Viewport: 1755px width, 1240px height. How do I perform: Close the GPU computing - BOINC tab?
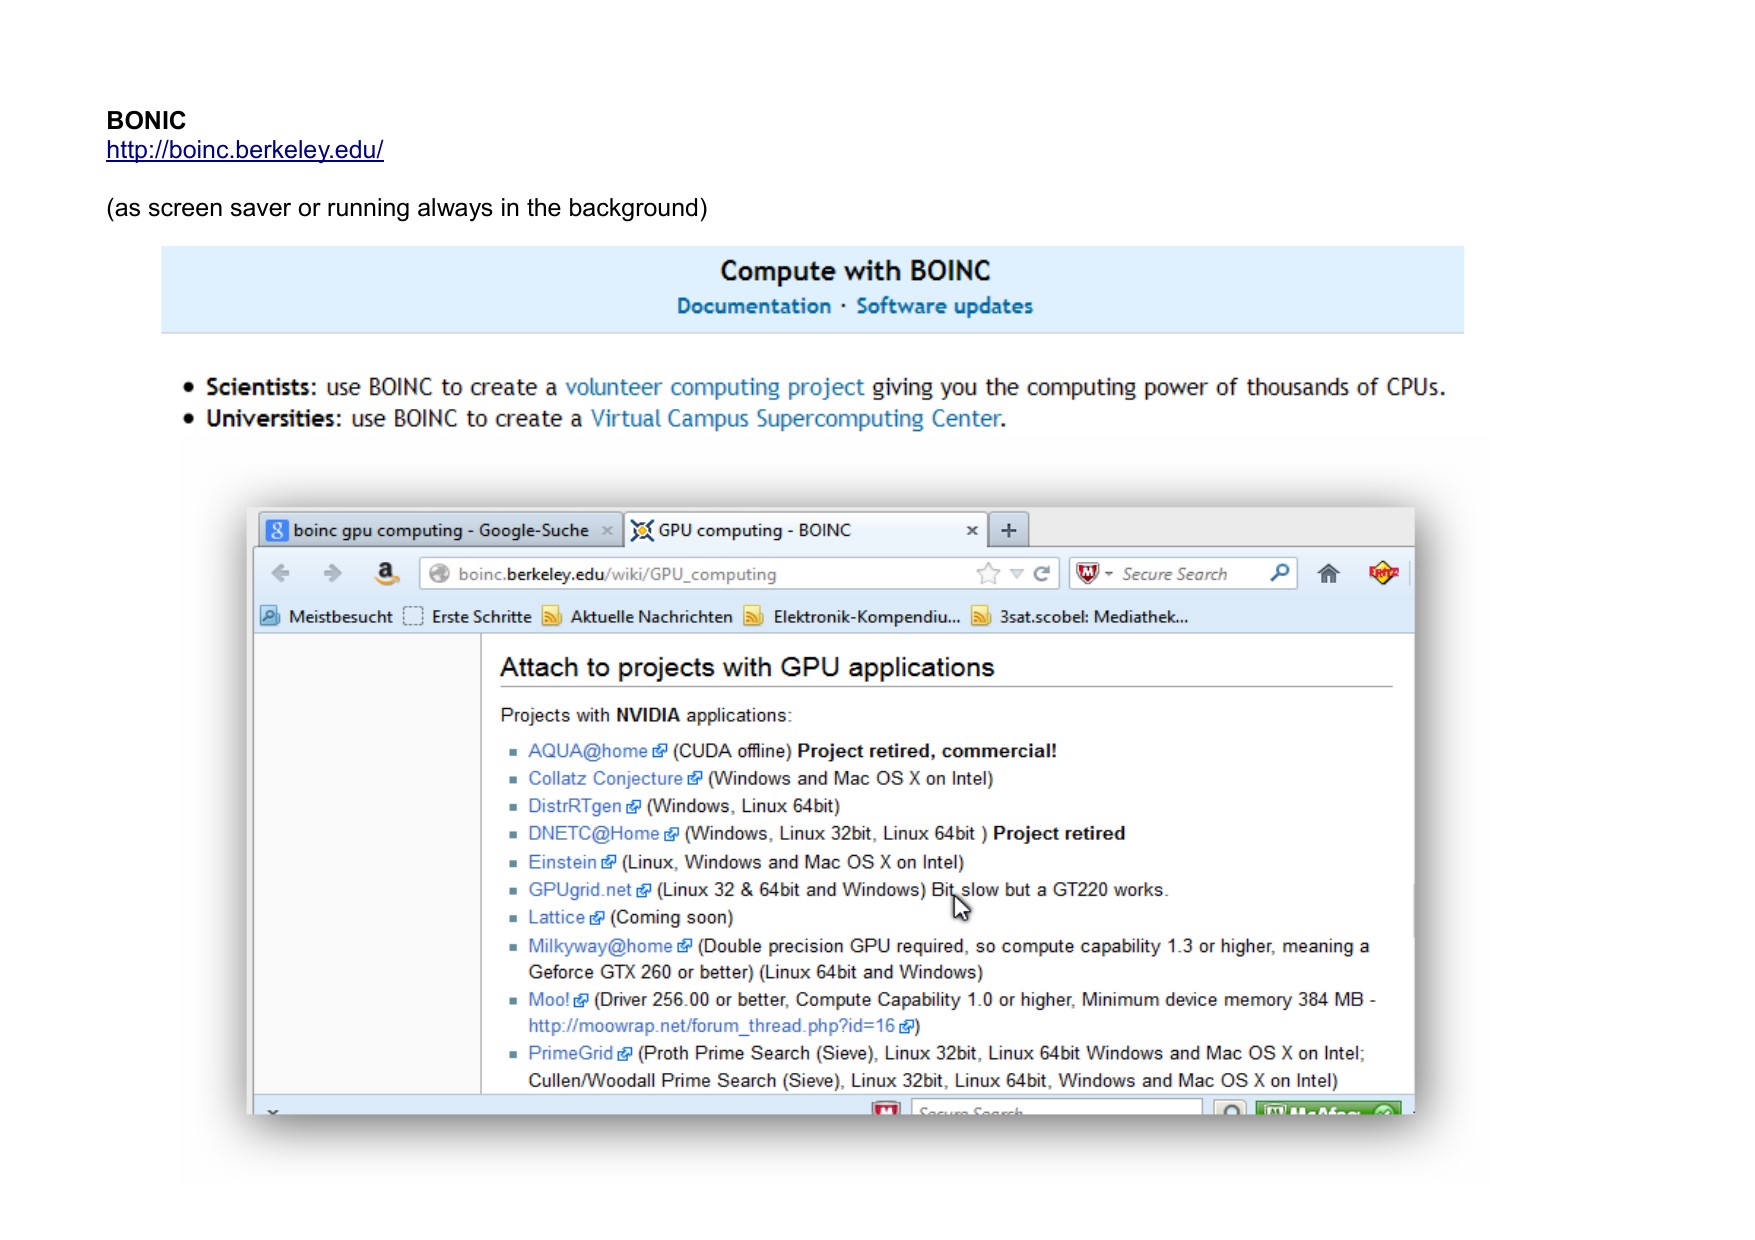click(x=971, y=530)
